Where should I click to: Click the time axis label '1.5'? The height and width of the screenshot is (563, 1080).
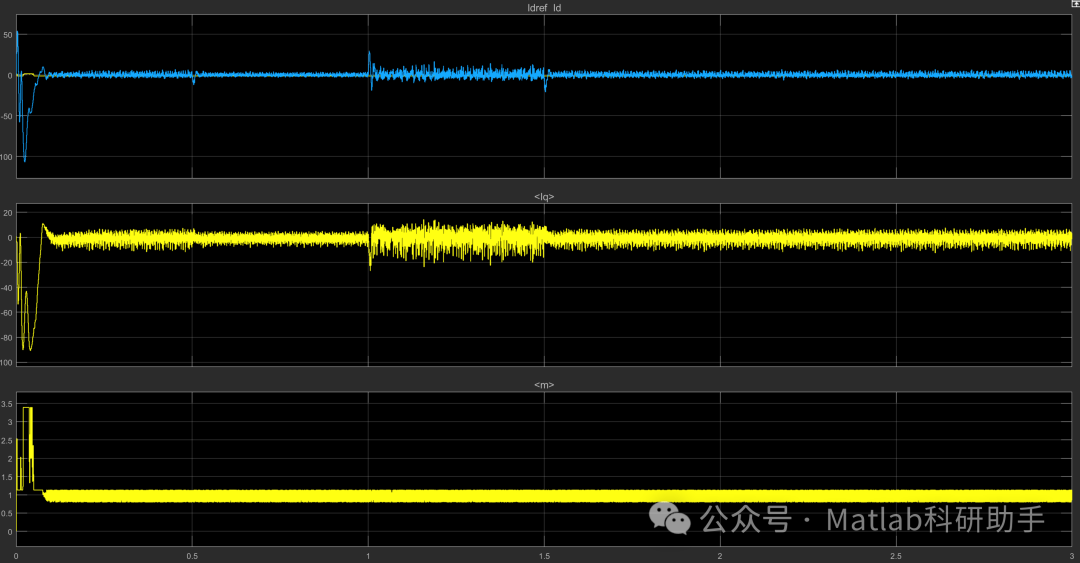pyautogui.click(x=544, y=556)
